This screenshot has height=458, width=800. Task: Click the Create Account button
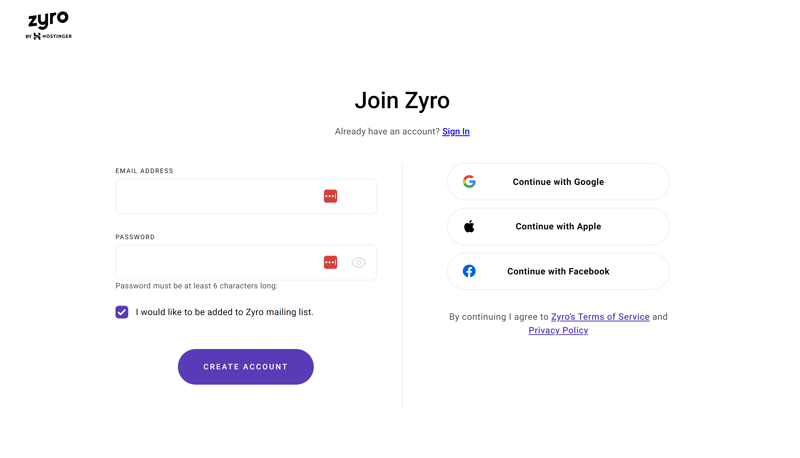245,367
